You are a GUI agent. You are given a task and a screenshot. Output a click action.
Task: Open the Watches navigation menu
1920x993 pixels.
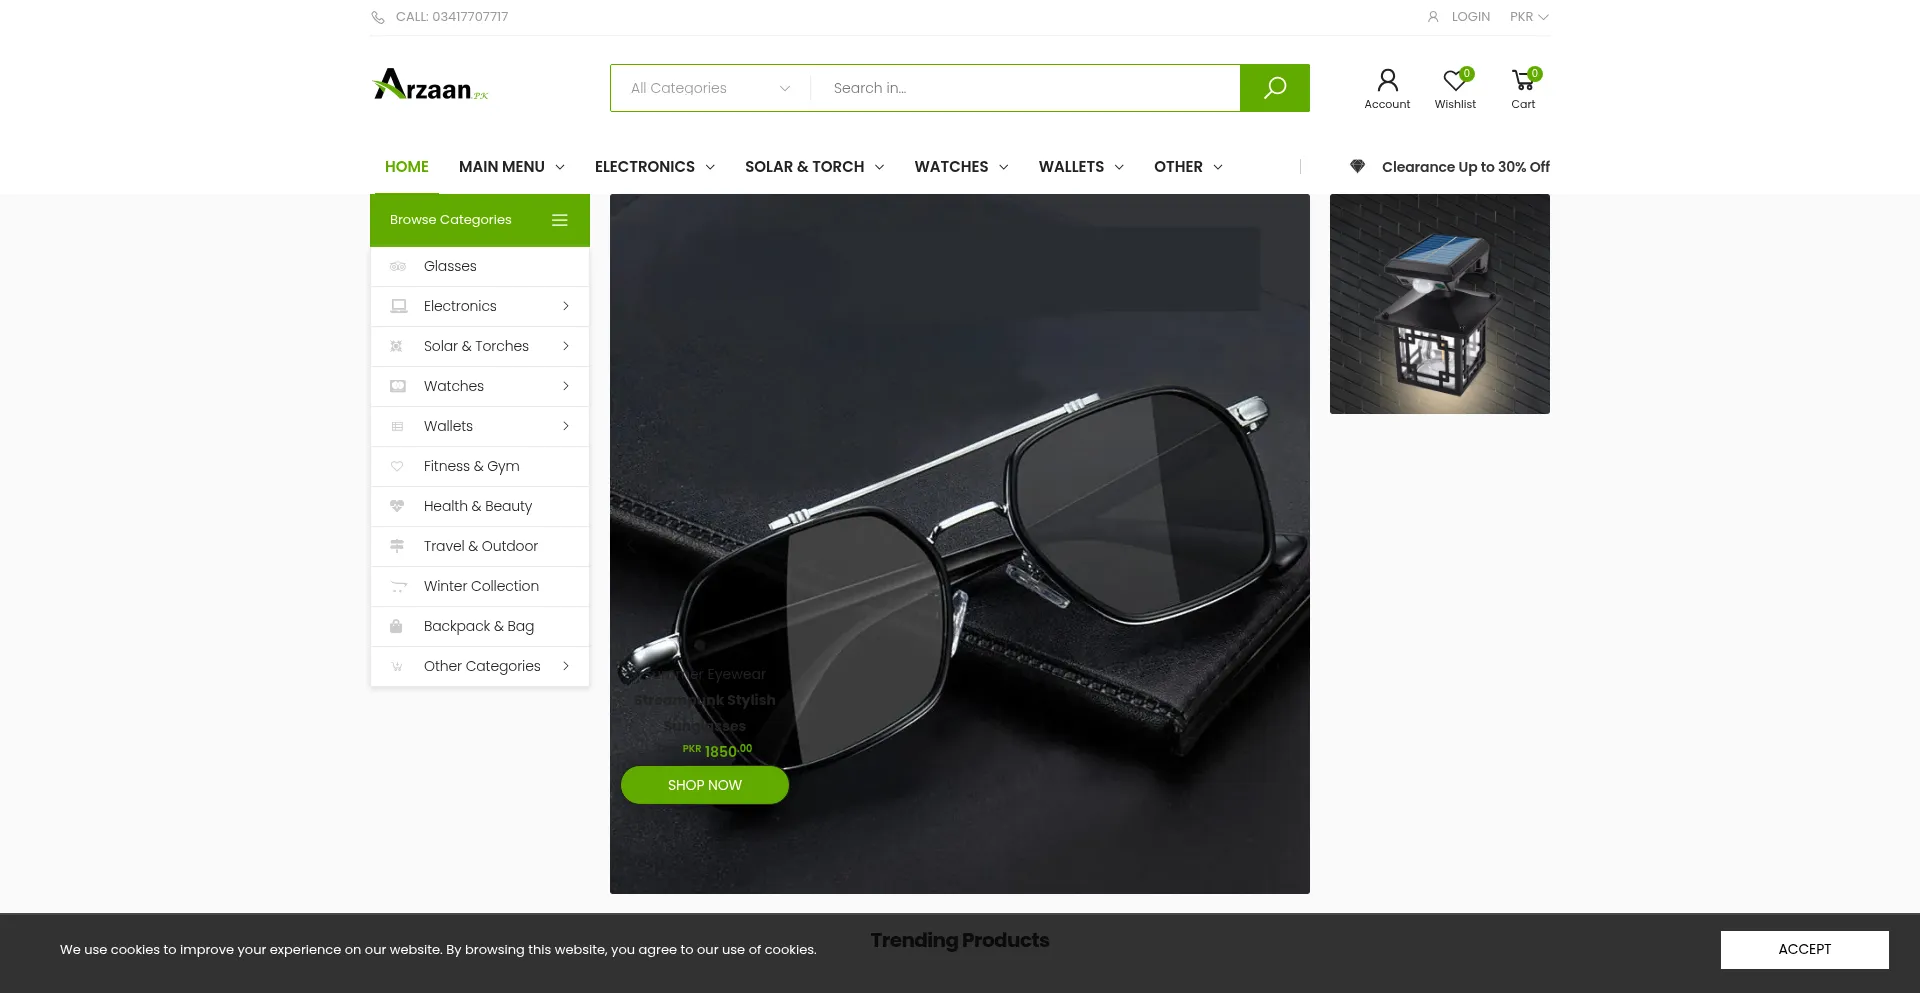point(960,167)
